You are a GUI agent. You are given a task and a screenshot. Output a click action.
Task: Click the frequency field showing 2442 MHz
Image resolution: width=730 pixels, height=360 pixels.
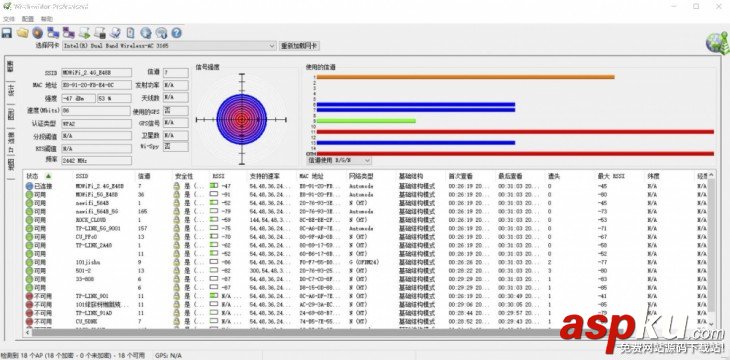click(x=96, y=160)
